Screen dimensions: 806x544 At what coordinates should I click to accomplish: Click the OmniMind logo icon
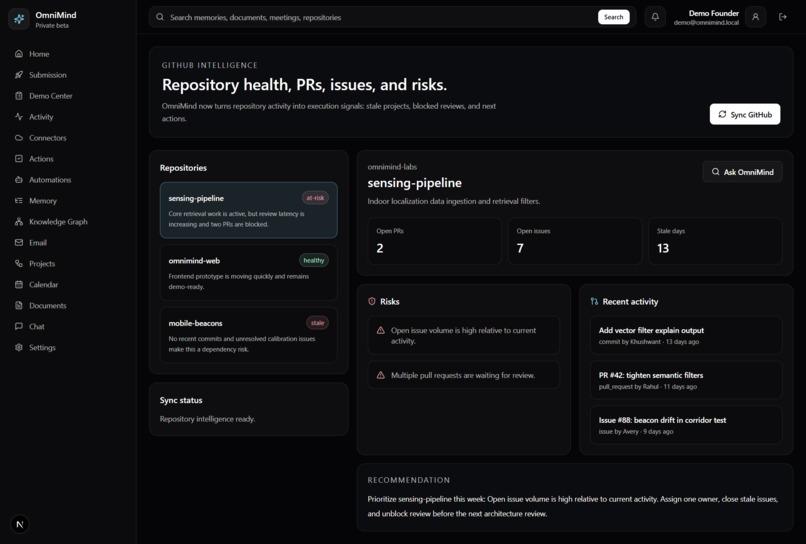[x=19, y=19]
